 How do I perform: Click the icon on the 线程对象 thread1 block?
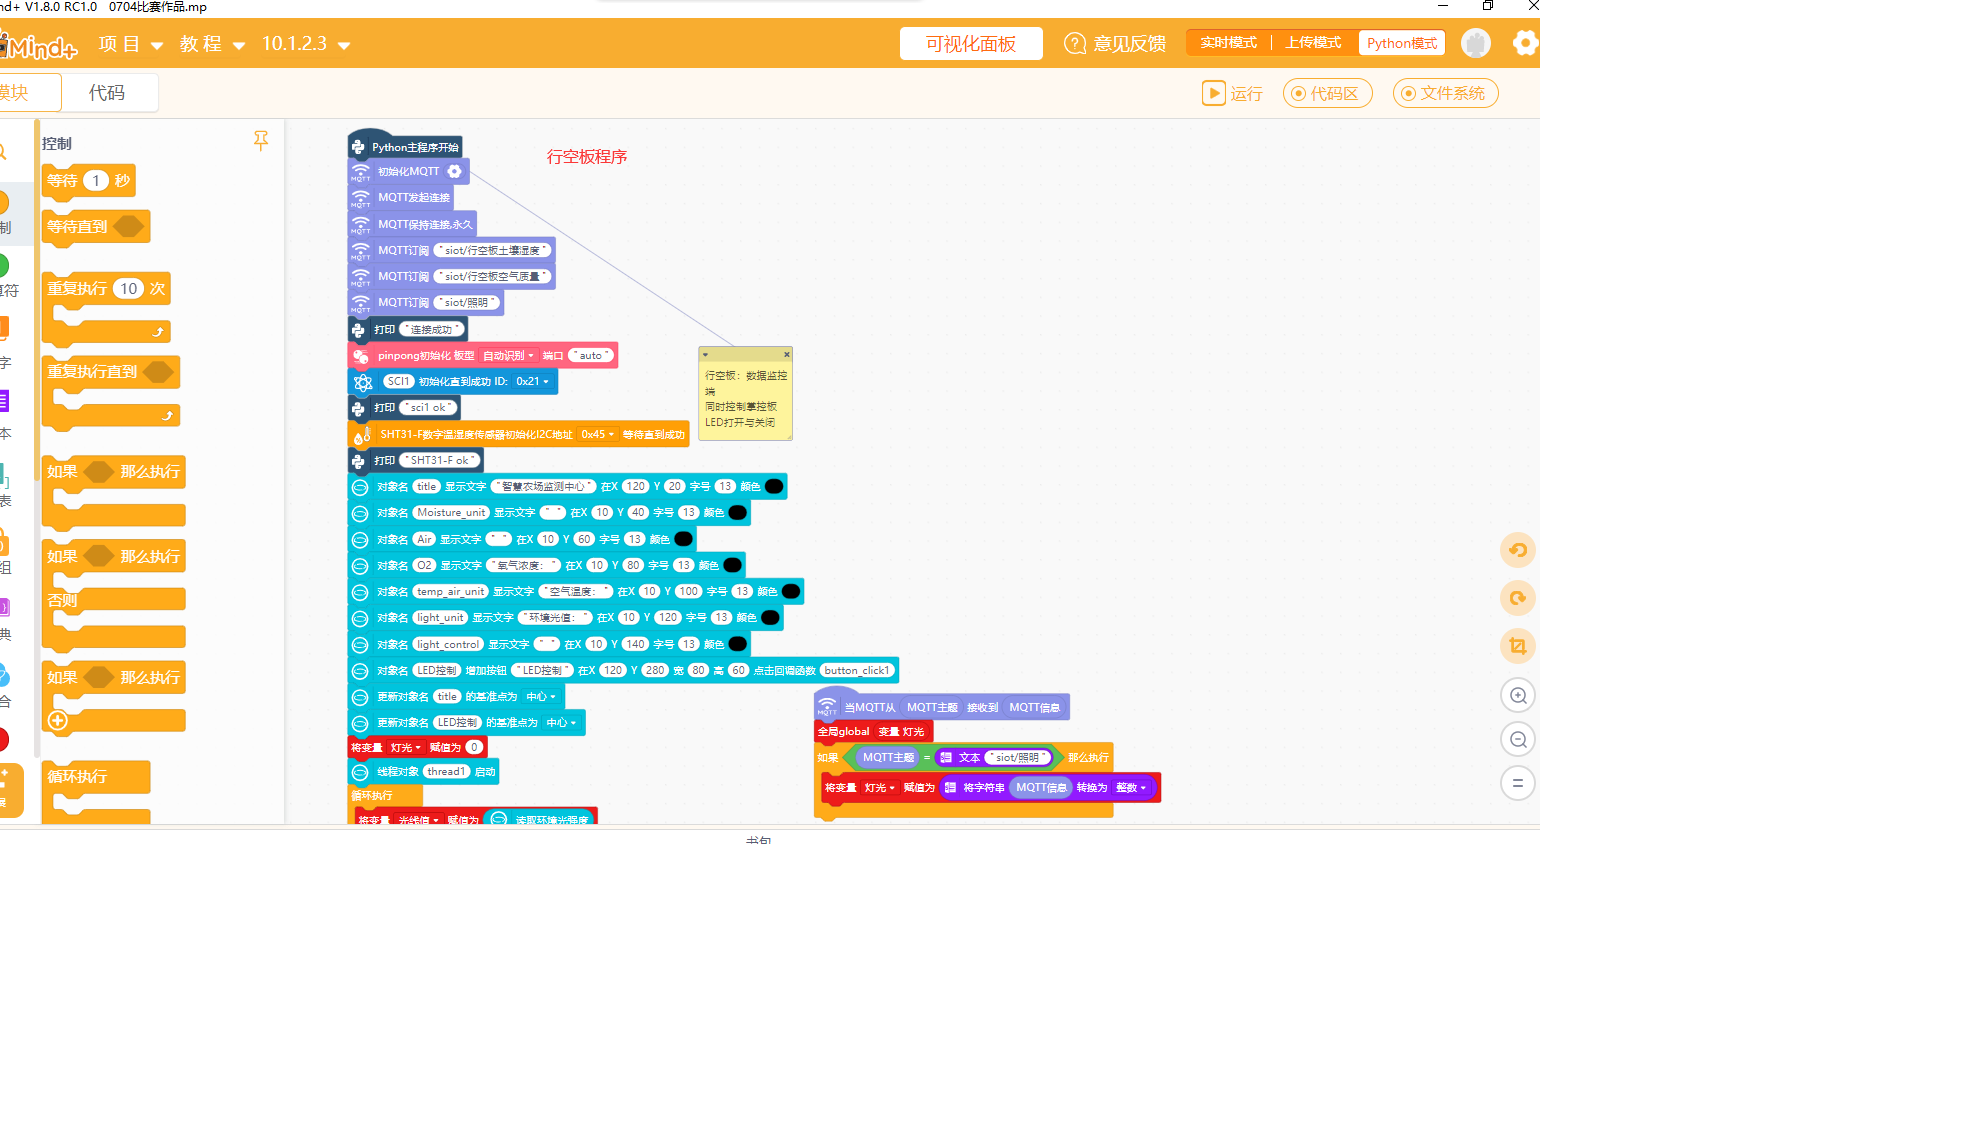pos(360,772)
